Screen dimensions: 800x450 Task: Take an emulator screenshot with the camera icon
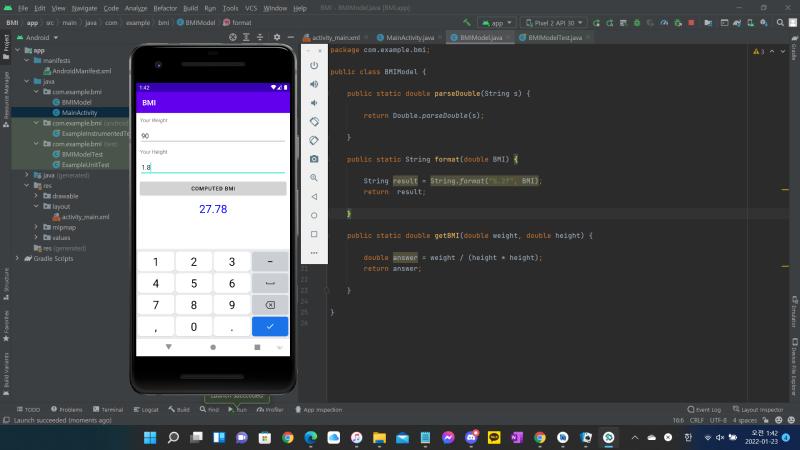[314, 159]
